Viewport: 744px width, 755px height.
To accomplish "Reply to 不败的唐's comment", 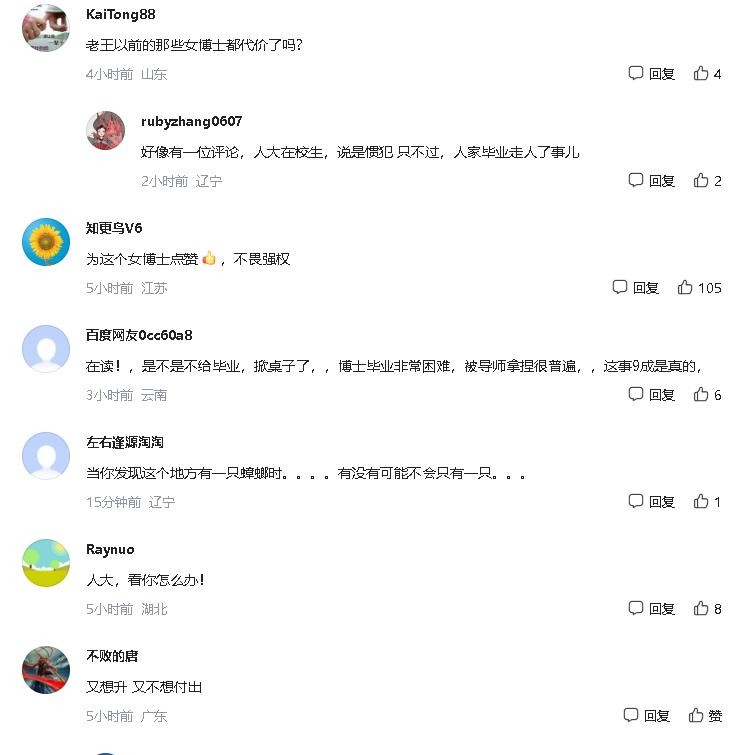I will coord(647,716).
